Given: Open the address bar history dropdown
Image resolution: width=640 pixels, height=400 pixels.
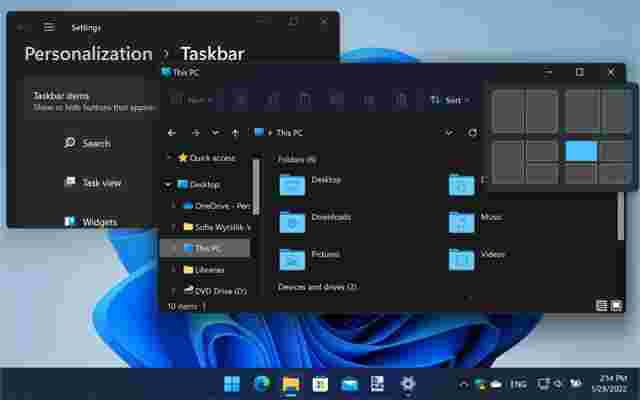Looking at the screenshot, I should click(x=449, y=133).
